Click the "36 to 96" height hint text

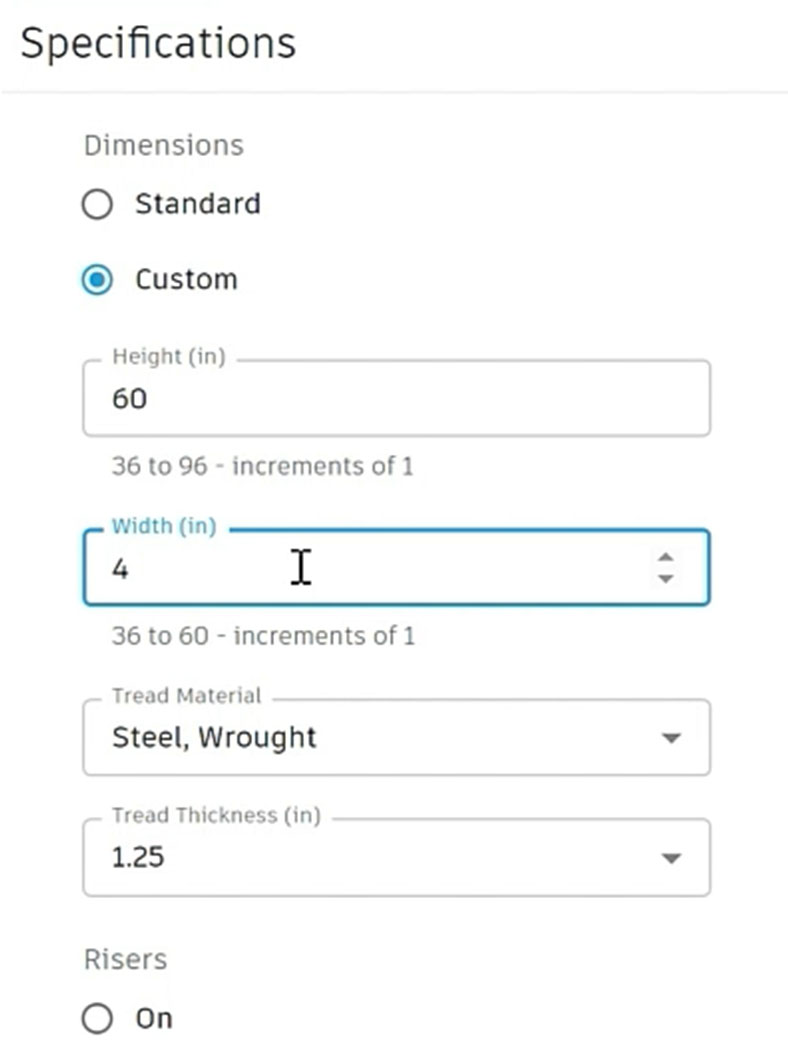[x=262, y=466]
